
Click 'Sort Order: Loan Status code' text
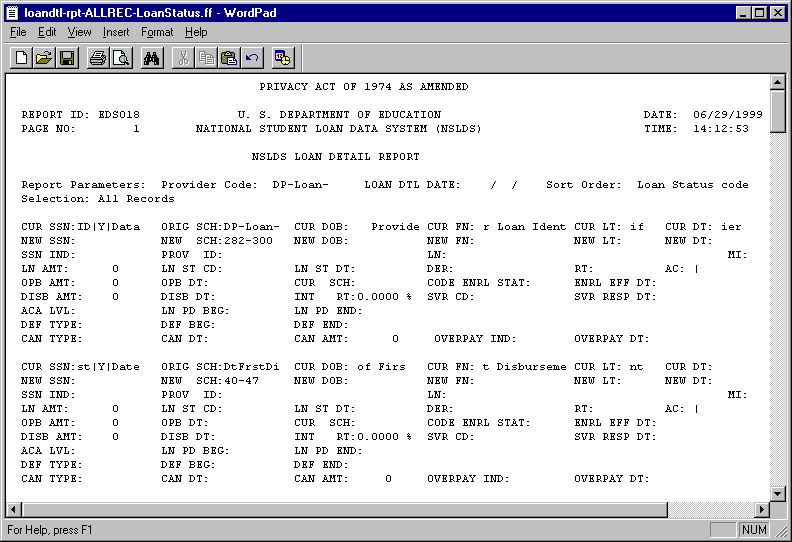click(x=647, y=185)
